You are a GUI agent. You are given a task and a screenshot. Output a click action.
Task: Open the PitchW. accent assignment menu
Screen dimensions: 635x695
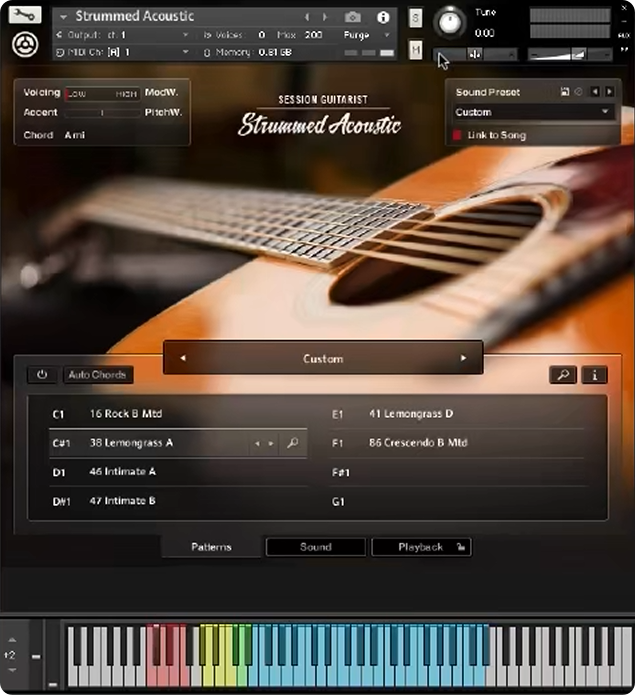[164, 113]
